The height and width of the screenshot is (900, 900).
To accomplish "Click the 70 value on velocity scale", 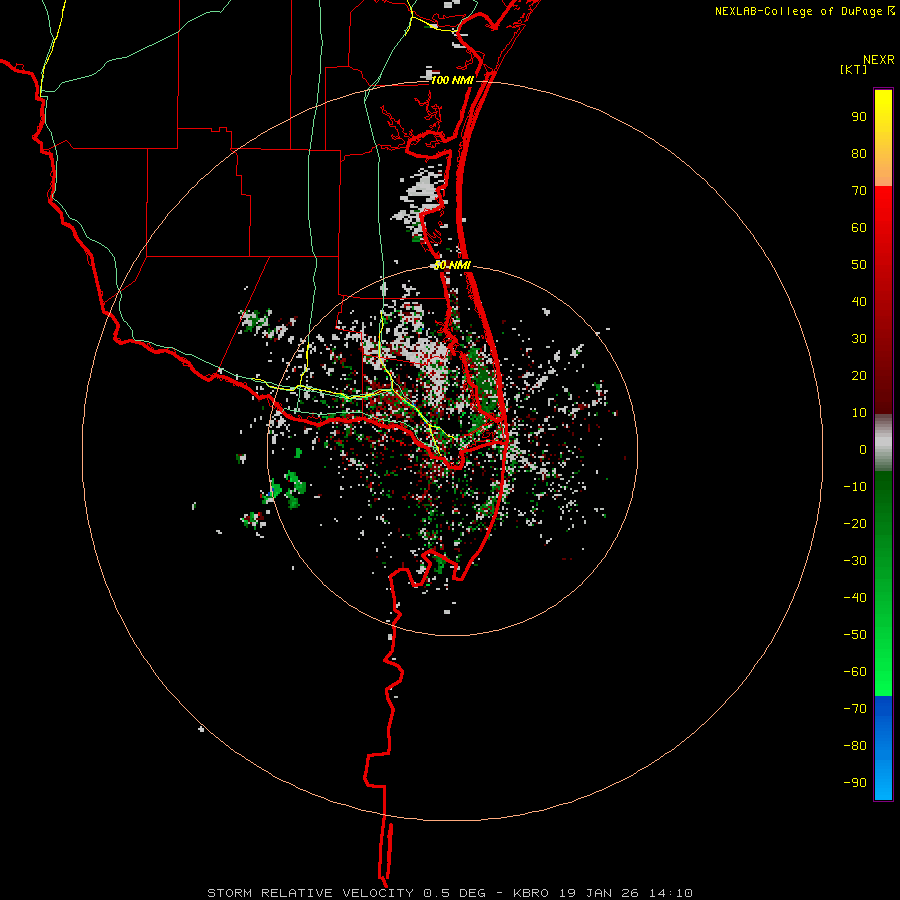I will pyautogui.click(x=859, y=191).
